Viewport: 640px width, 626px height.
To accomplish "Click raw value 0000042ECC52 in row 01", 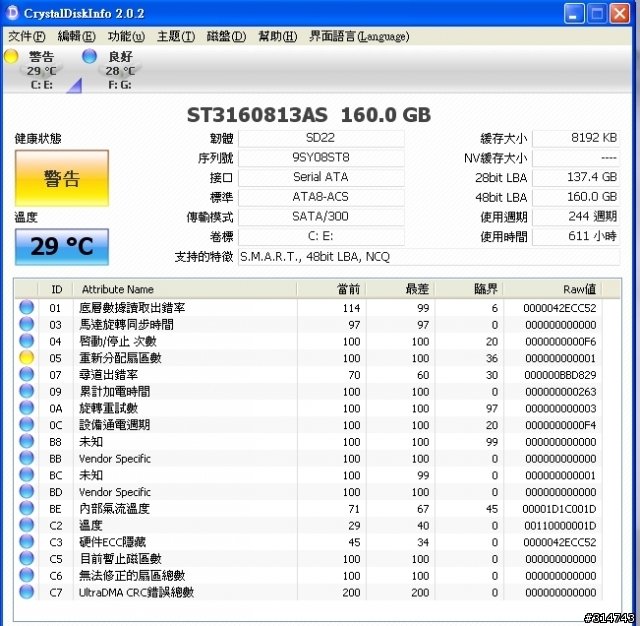I will (560, 308).
